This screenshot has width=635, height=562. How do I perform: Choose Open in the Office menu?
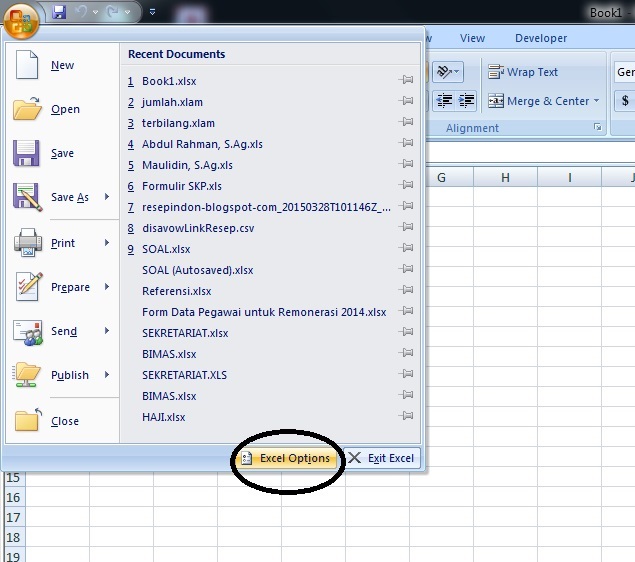pyautogui.click(x=62, y=109)
